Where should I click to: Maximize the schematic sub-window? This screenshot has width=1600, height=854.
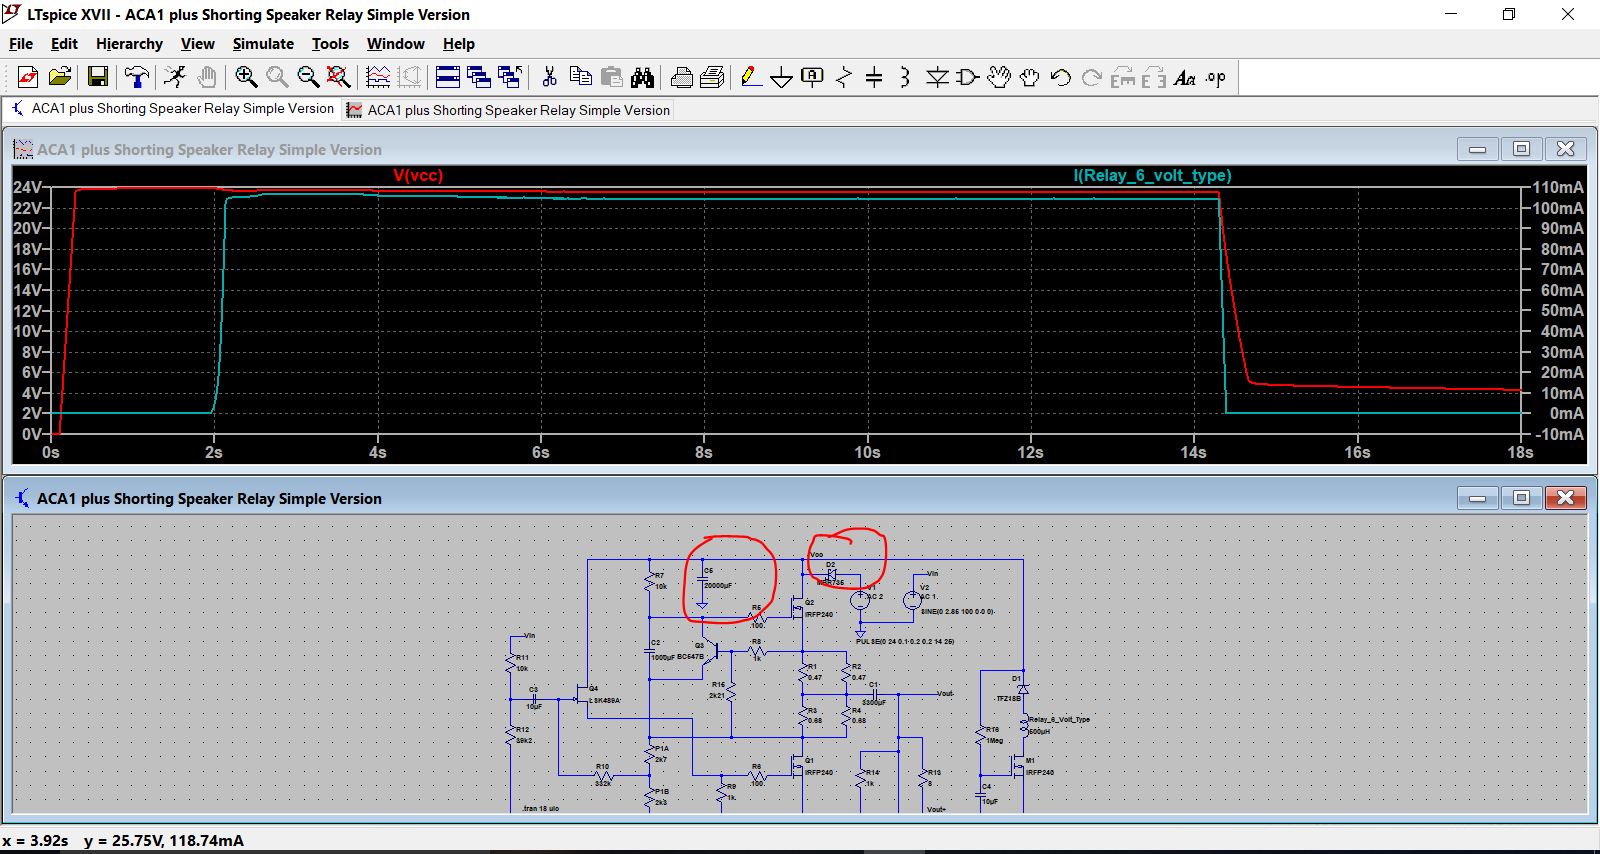(1521, 497)
